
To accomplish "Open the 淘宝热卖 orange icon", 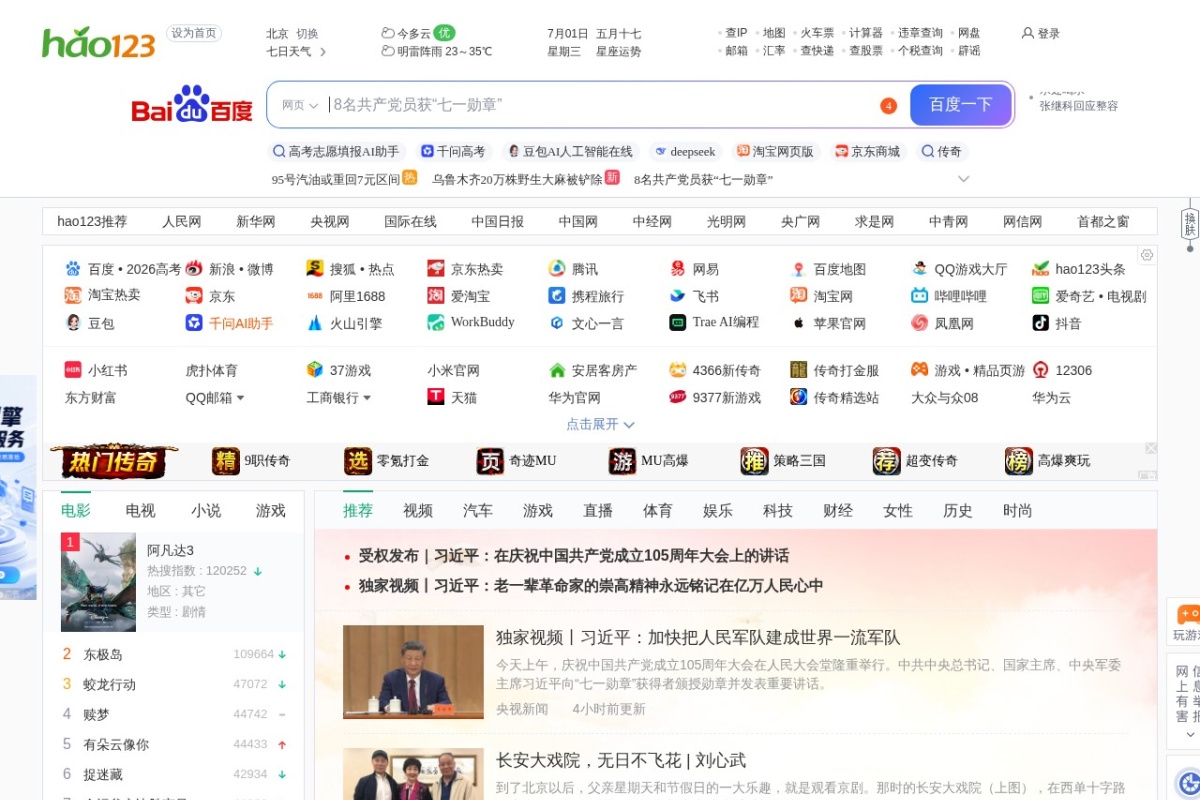I will 73,295.
